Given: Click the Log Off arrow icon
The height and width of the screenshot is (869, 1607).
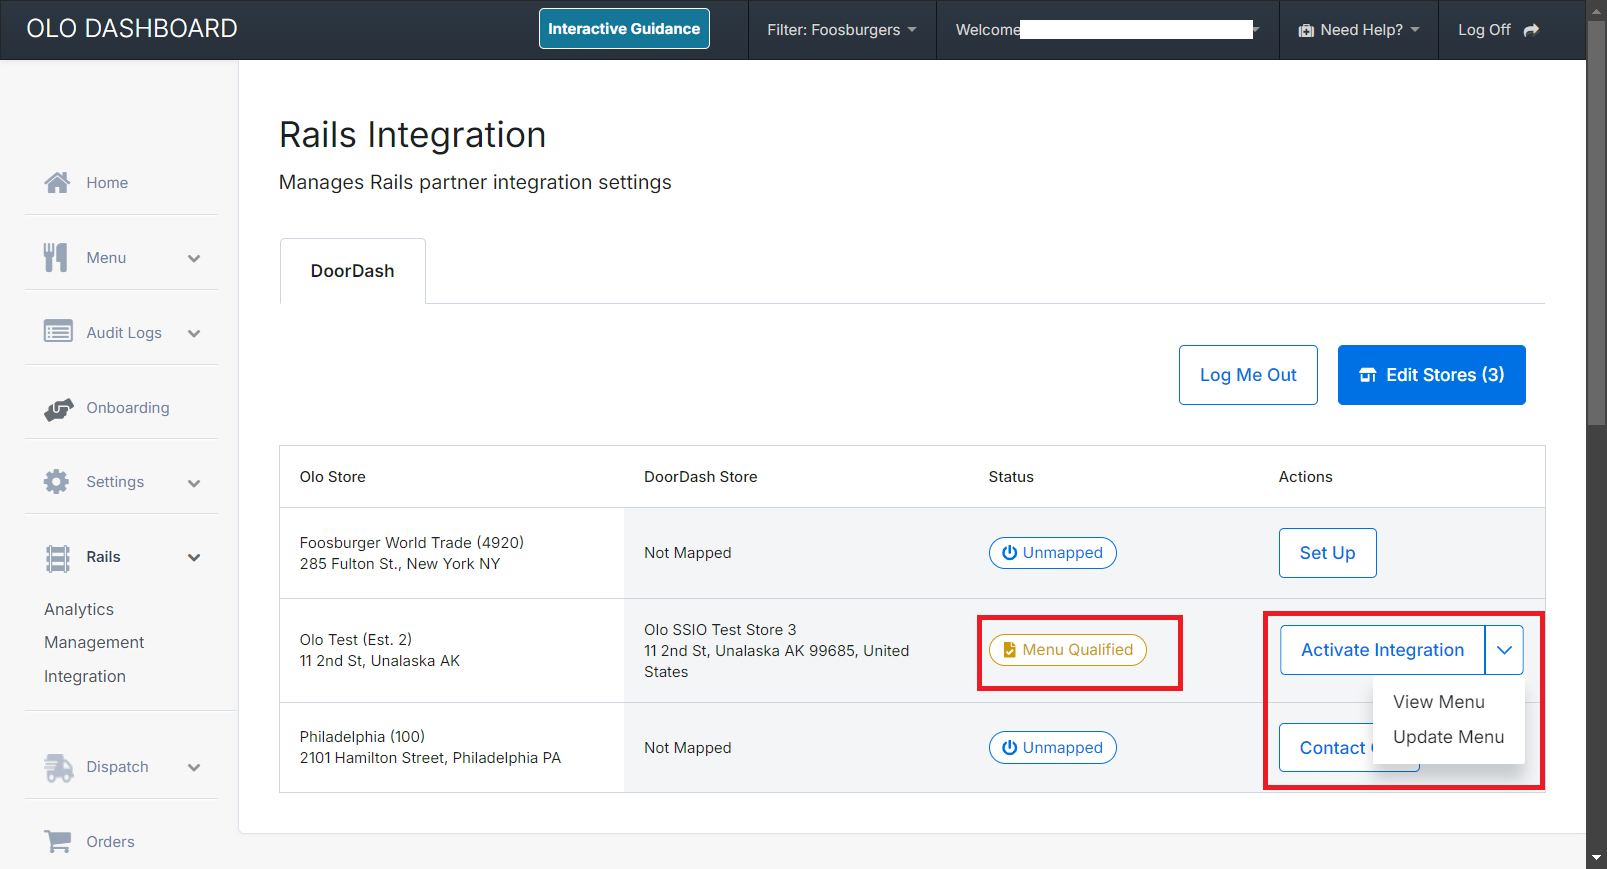Looking at the screenshot, I should tap(1531, 30).
